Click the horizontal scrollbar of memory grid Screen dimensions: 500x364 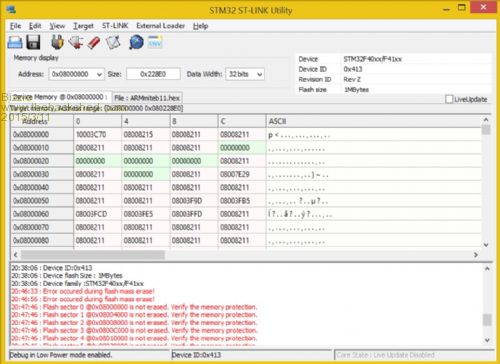(246, 255)
